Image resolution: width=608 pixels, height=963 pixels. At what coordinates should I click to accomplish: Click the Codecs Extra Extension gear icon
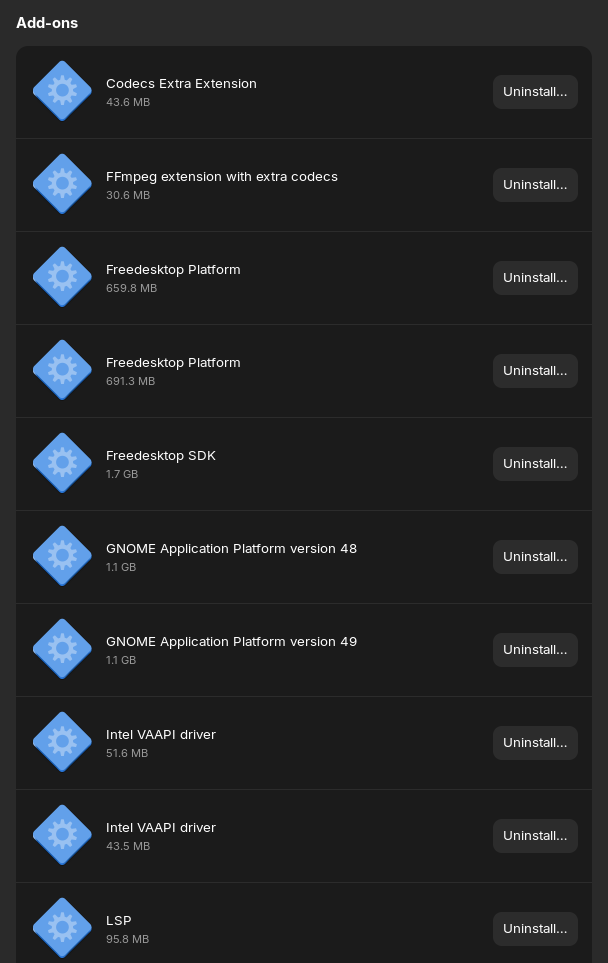coord(62,91)
